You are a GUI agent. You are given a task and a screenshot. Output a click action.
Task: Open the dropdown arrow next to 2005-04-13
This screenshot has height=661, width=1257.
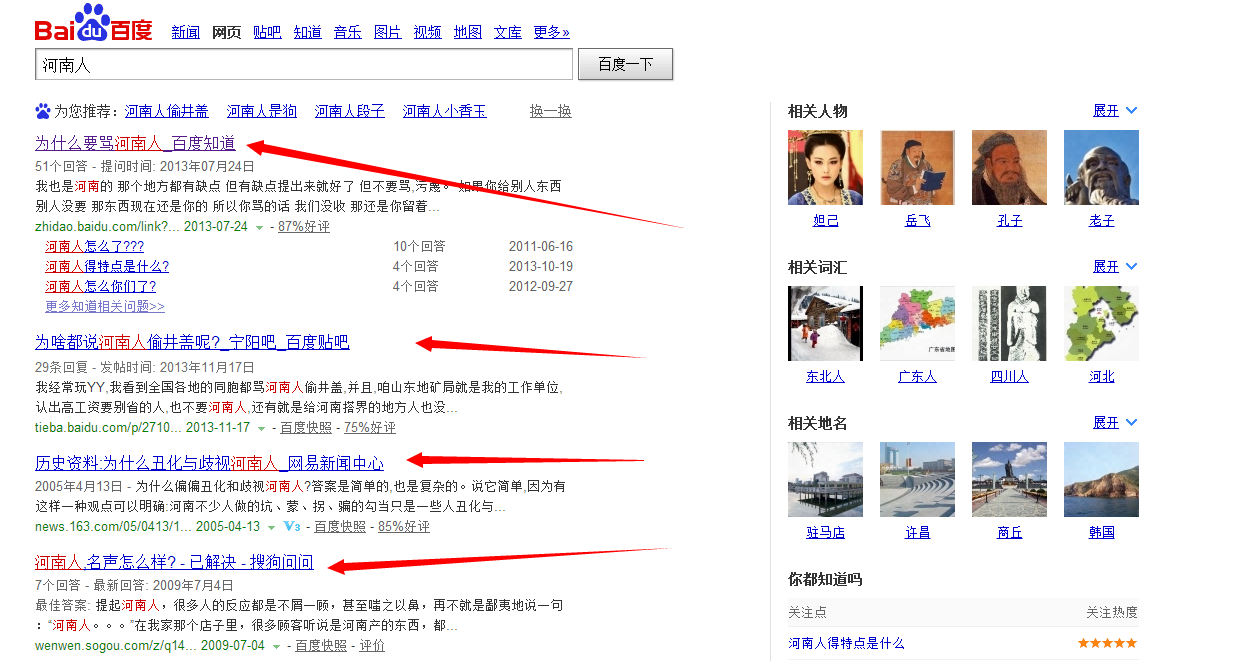pos(271,526)
